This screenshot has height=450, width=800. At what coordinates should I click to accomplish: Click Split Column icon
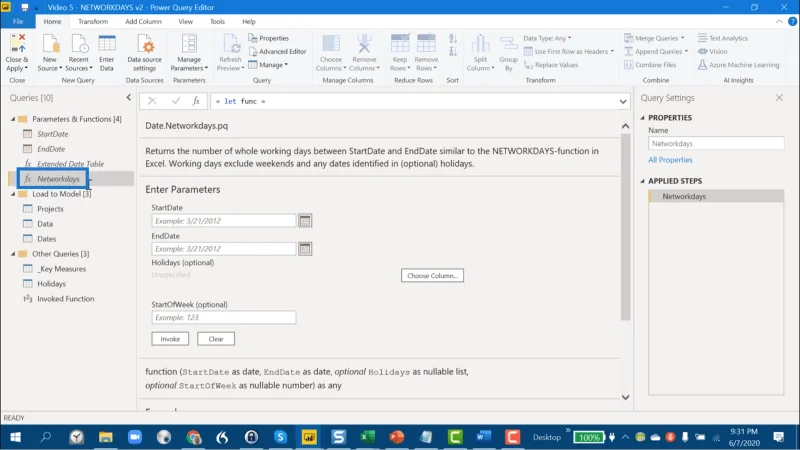point(481,43)
